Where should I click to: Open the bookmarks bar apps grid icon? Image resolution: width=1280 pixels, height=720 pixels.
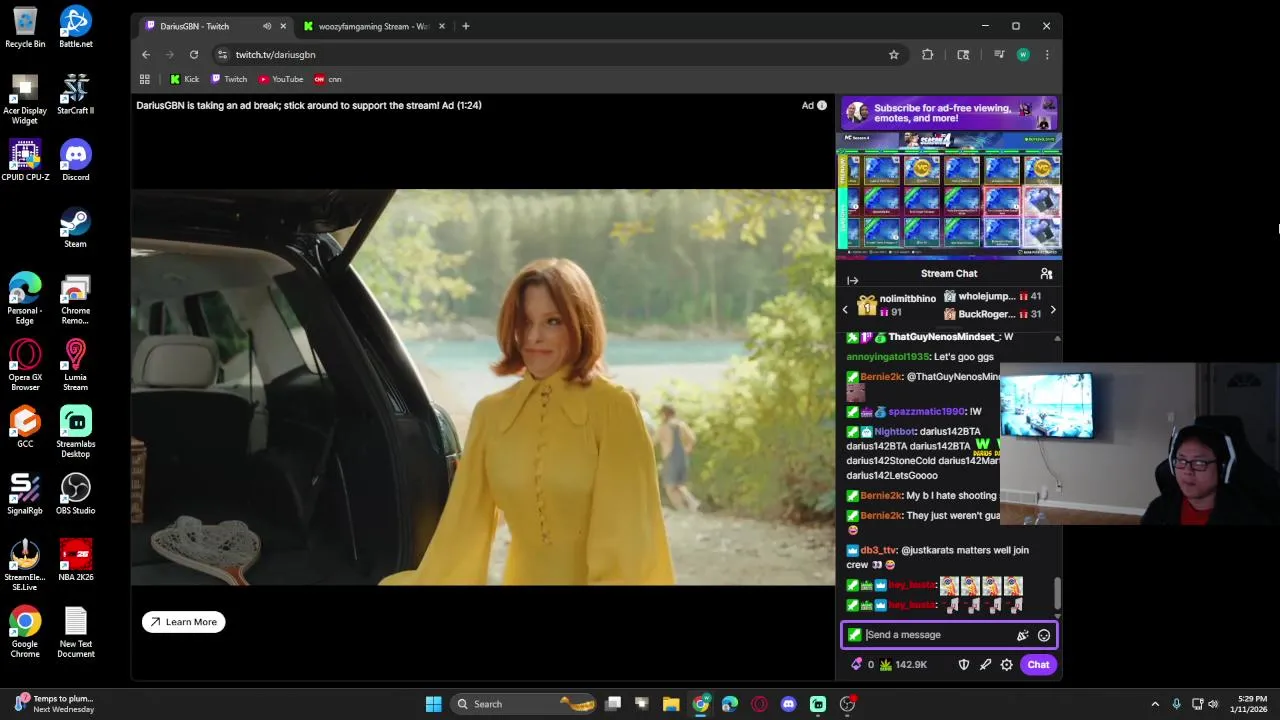[x=145, y=79]
